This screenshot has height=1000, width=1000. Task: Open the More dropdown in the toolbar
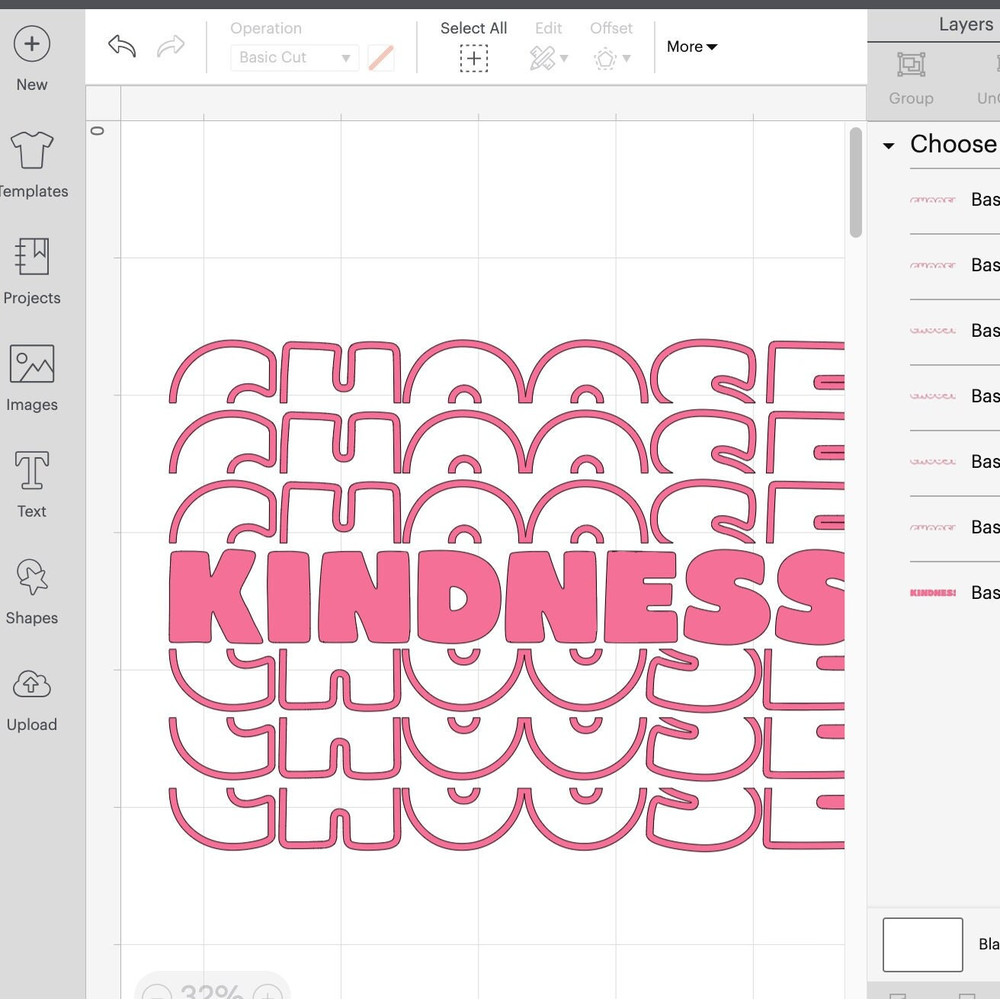click(x=691, y=46)
